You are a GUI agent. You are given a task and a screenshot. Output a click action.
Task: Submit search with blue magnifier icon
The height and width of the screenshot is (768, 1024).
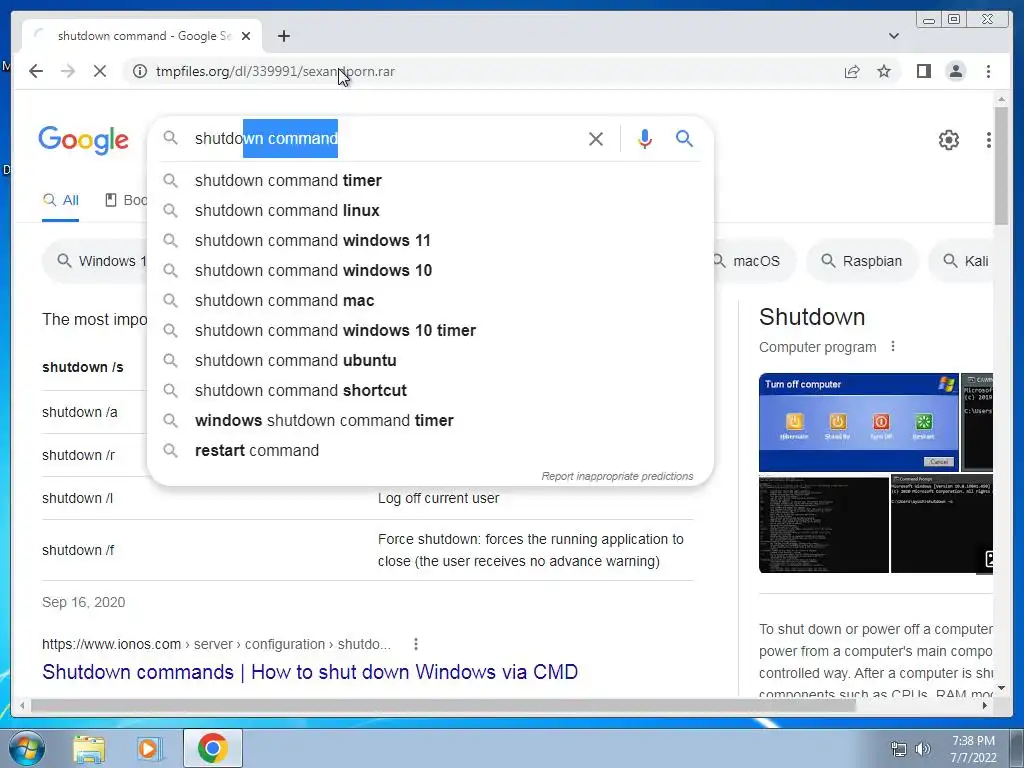click(x=684, y=138)
